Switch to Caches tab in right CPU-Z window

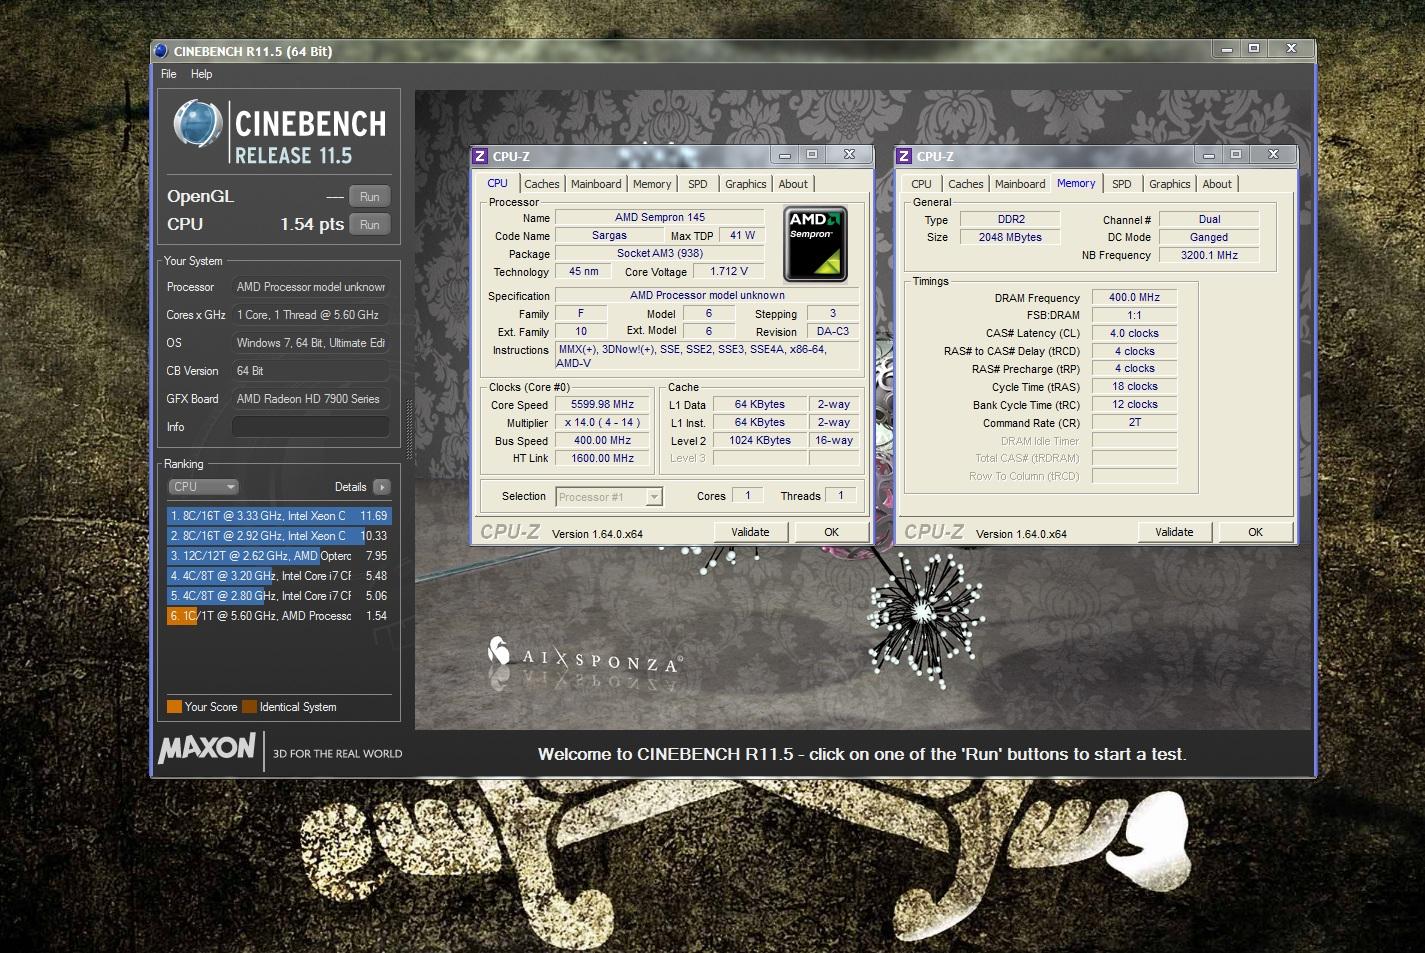coord(965,184)
